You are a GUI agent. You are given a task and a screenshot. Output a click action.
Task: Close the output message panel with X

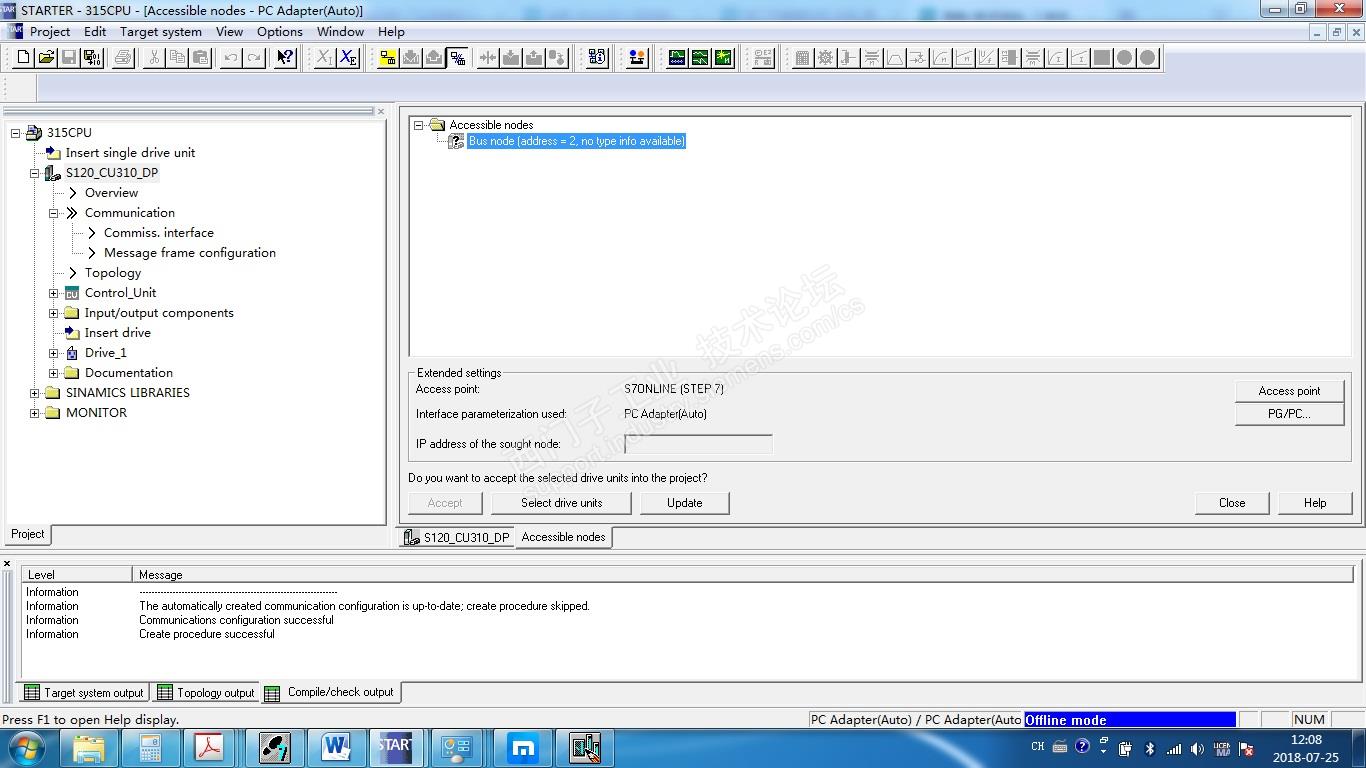[7, 564]
